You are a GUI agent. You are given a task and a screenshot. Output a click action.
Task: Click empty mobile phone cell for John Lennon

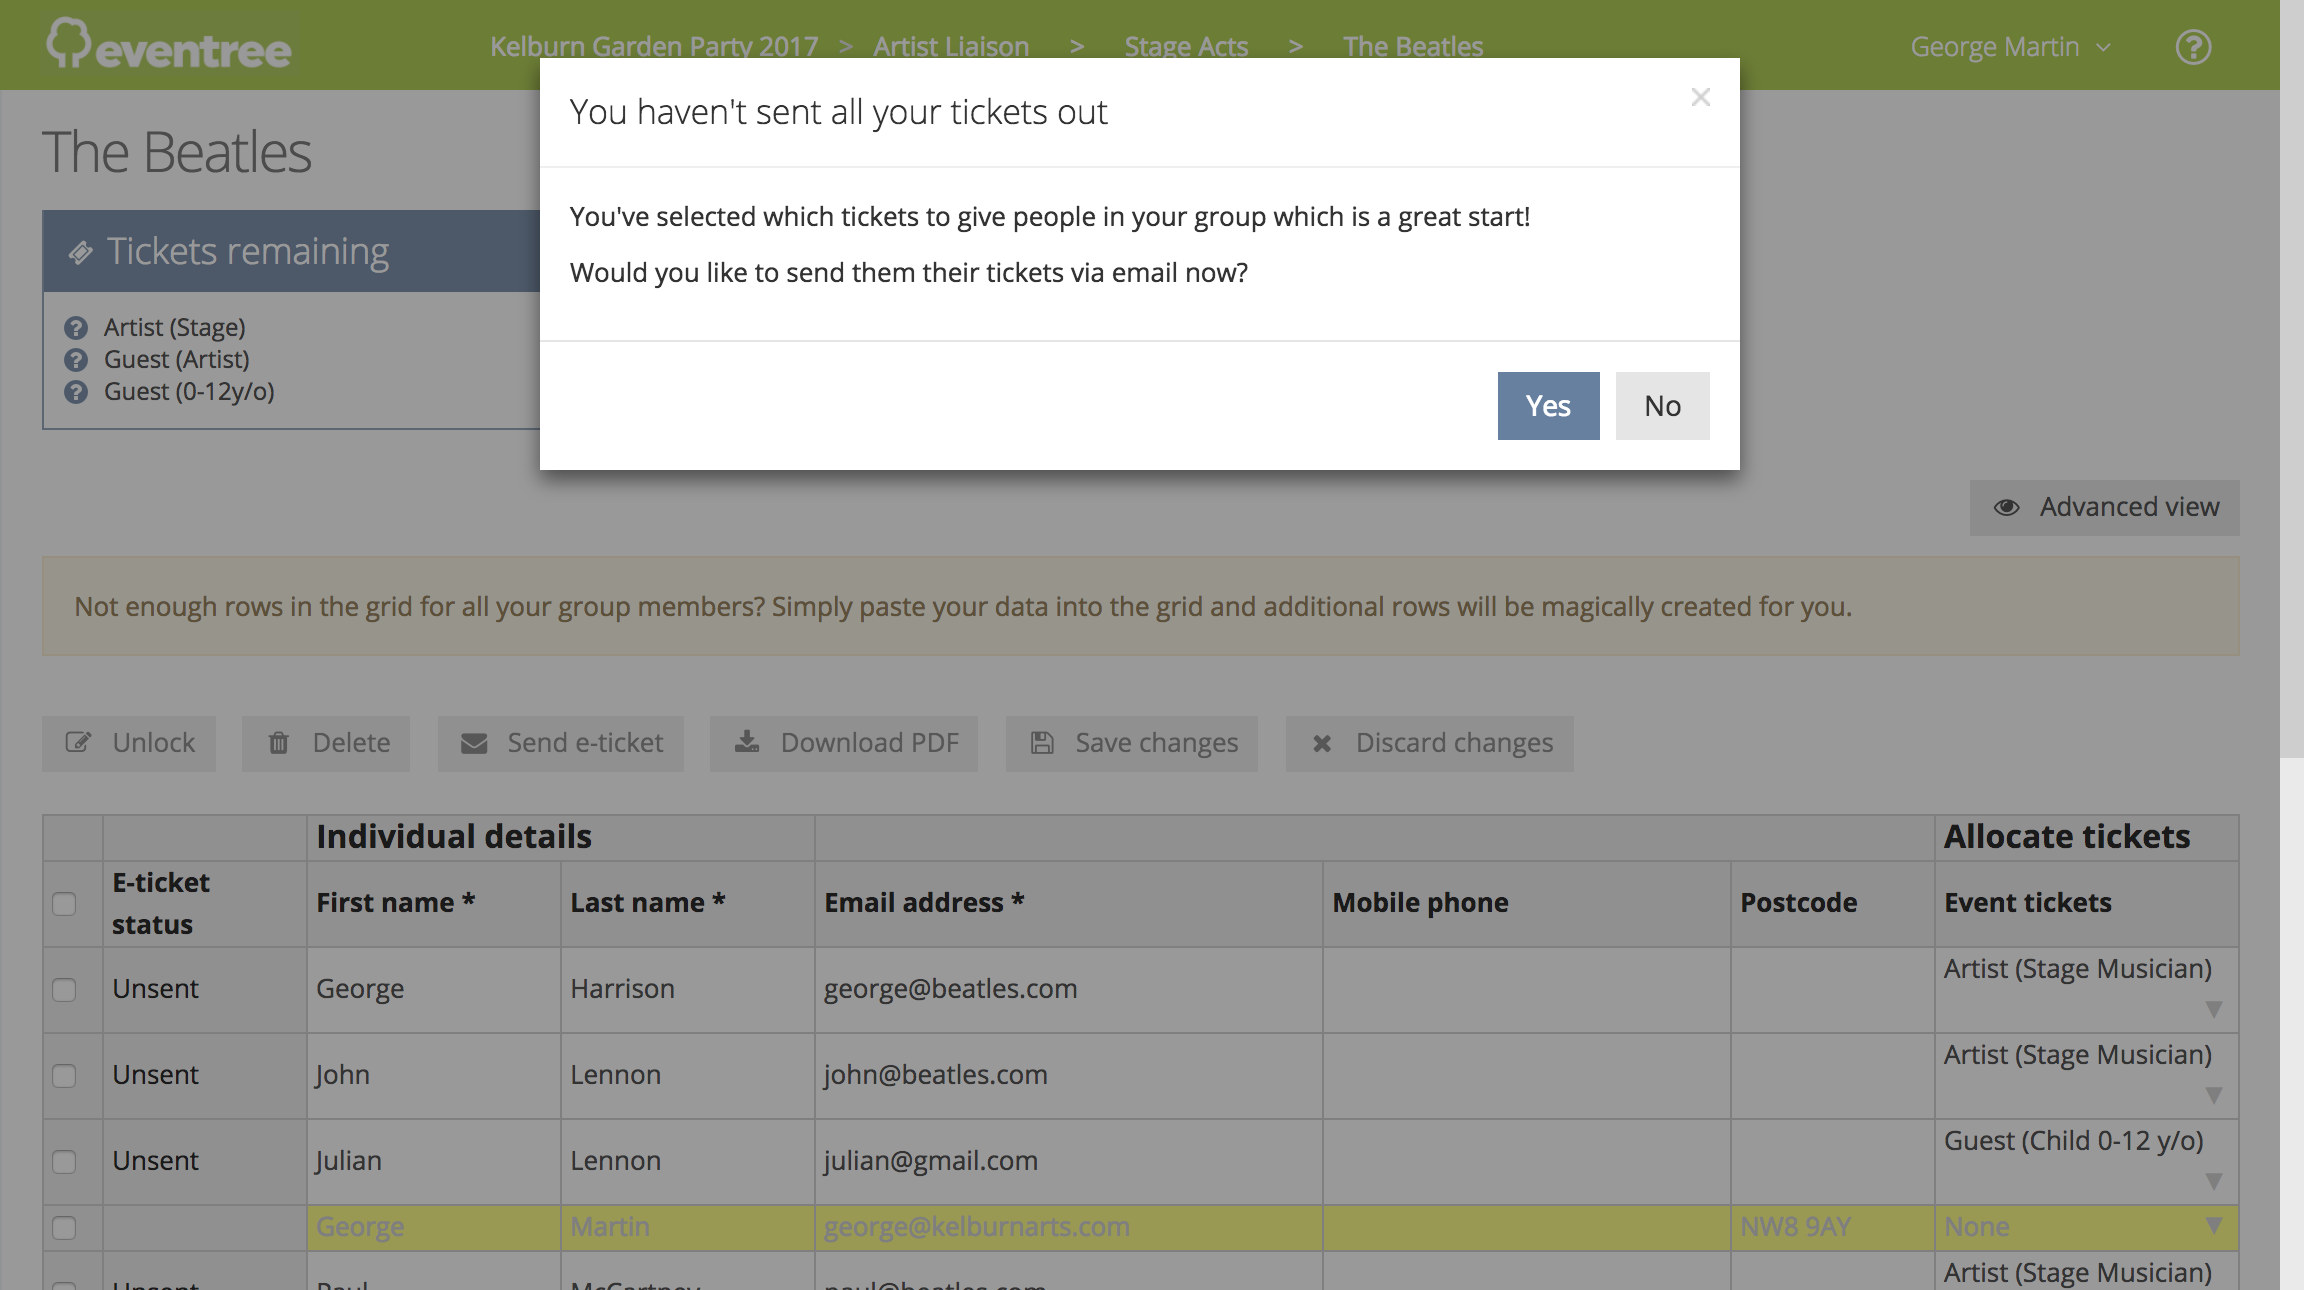click(x=1527, y=1076)
